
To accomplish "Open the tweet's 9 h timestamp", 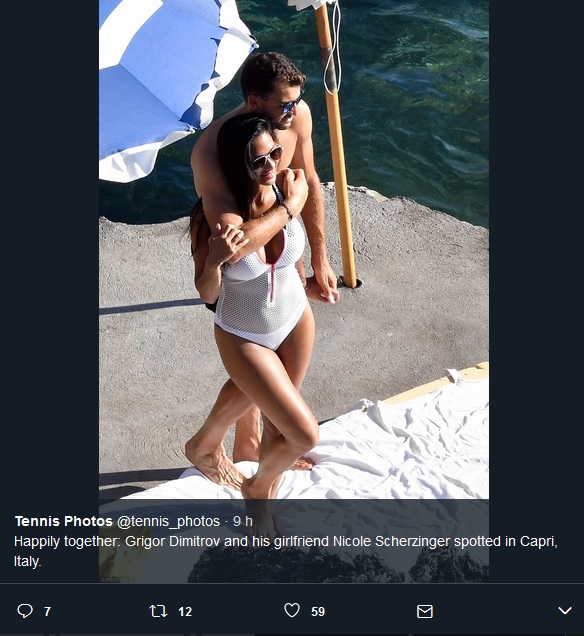I will click(x=243, y=521).
